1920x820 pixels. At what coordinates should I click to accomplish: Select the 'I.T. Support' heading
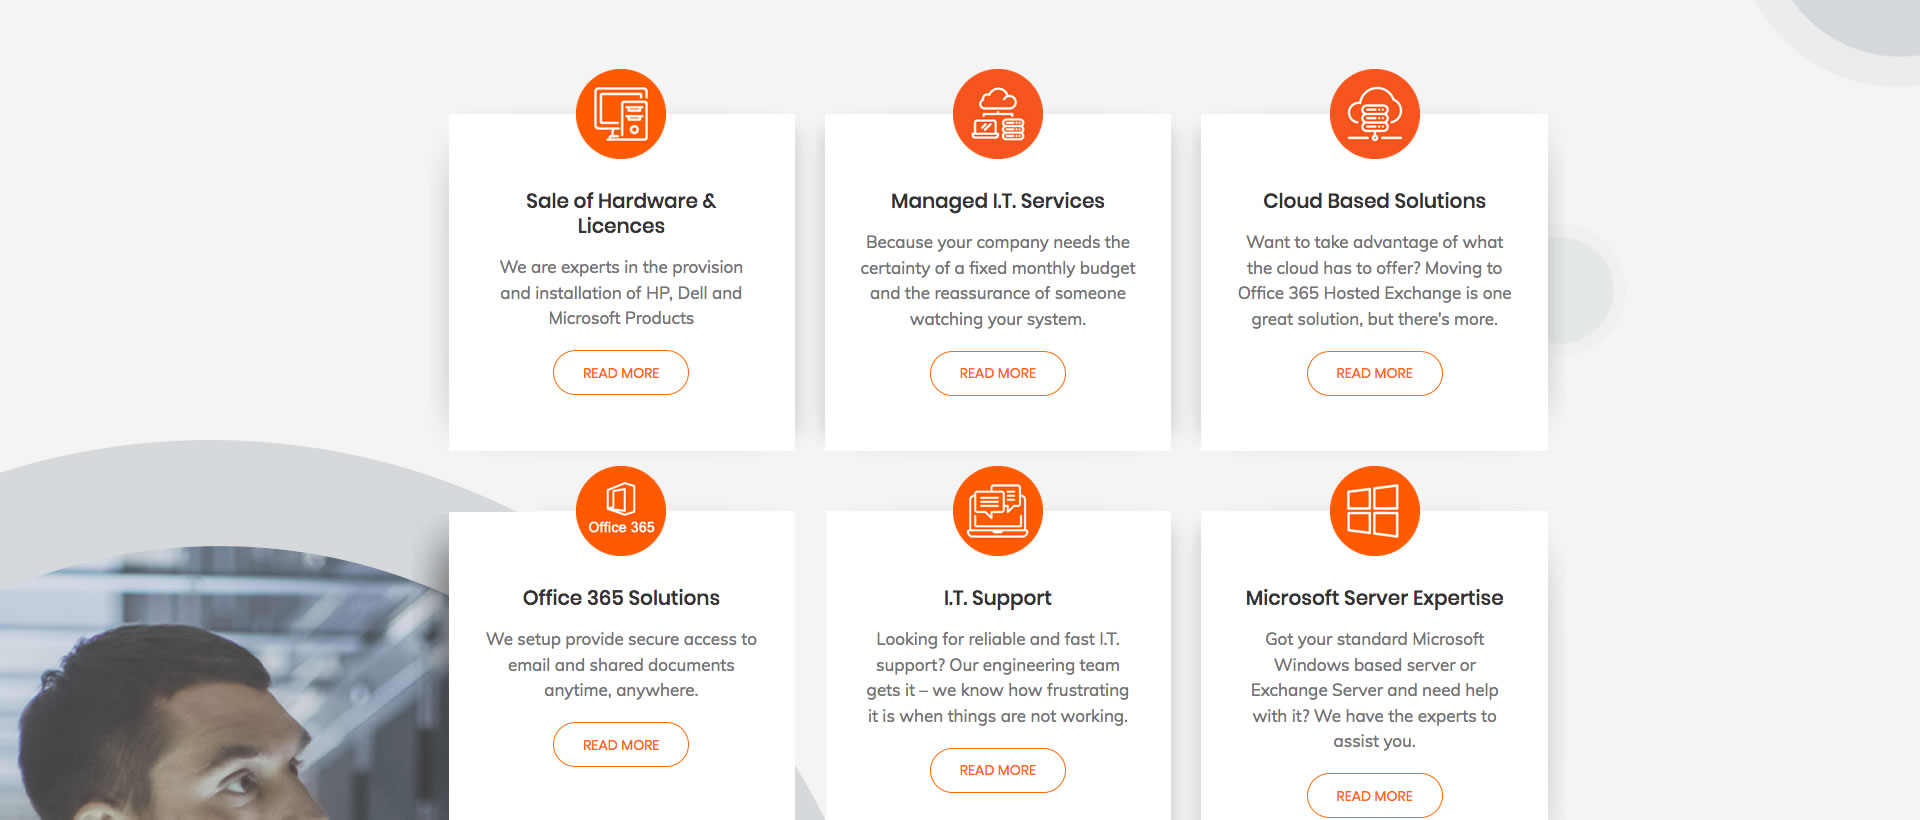(998, 598)
